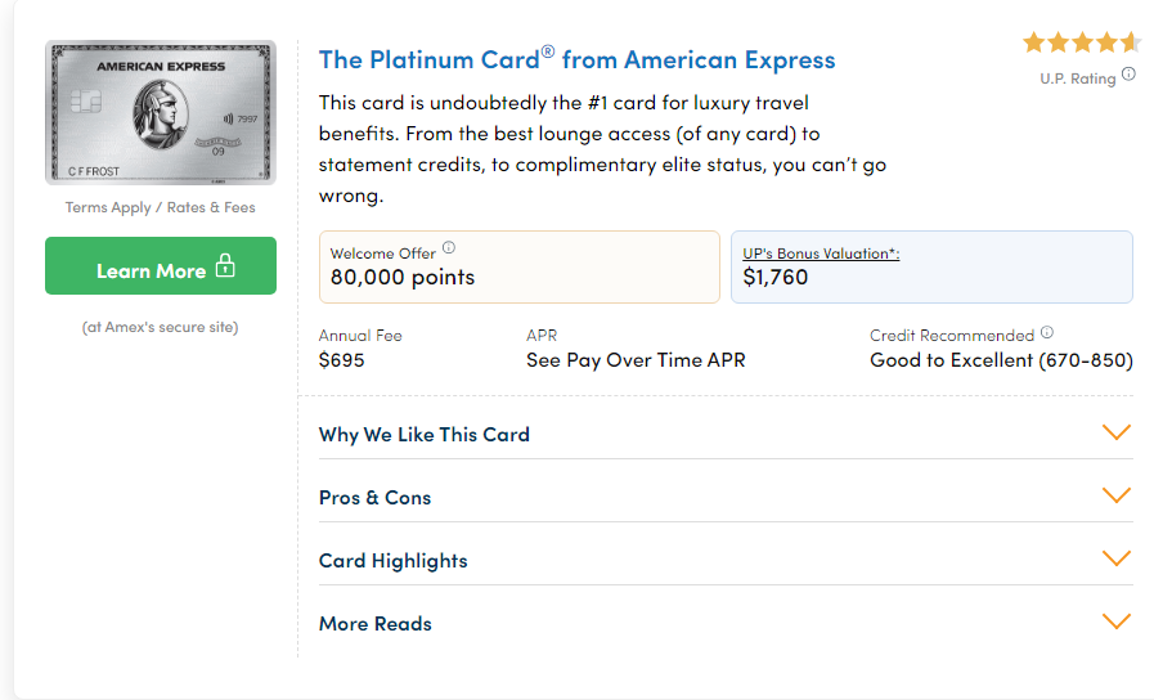
Task: Click the green Learn More button
Action: point(160,266)
